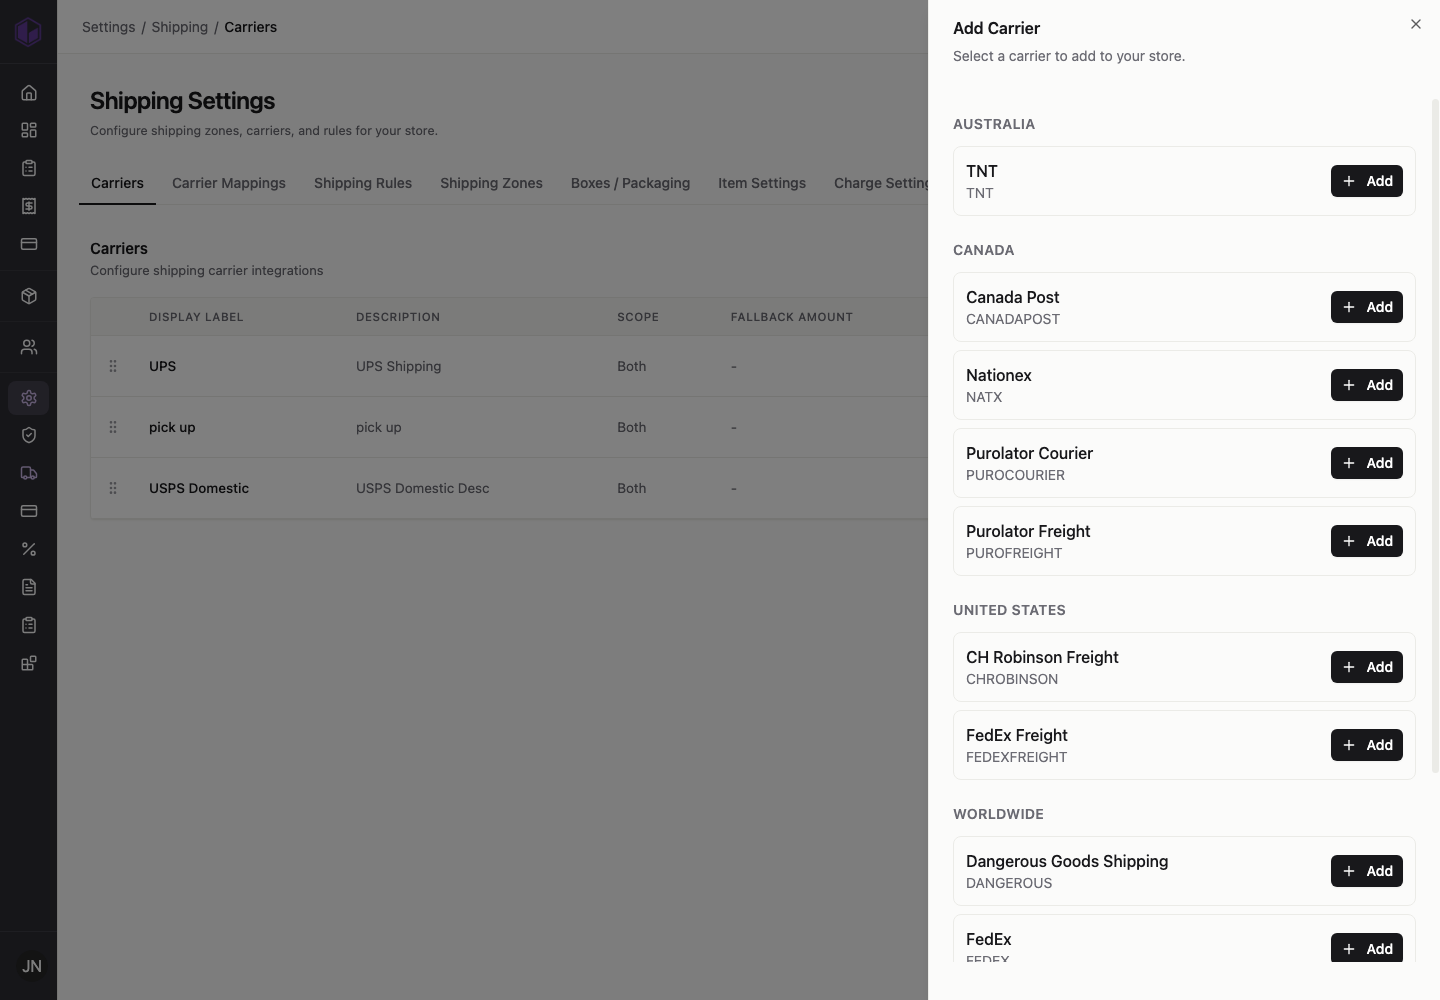This screenshot has width=1440, height=1000.
Task: Grab the drag handle for UPS row
Action: pyautogui.click(x=113, y=366)
